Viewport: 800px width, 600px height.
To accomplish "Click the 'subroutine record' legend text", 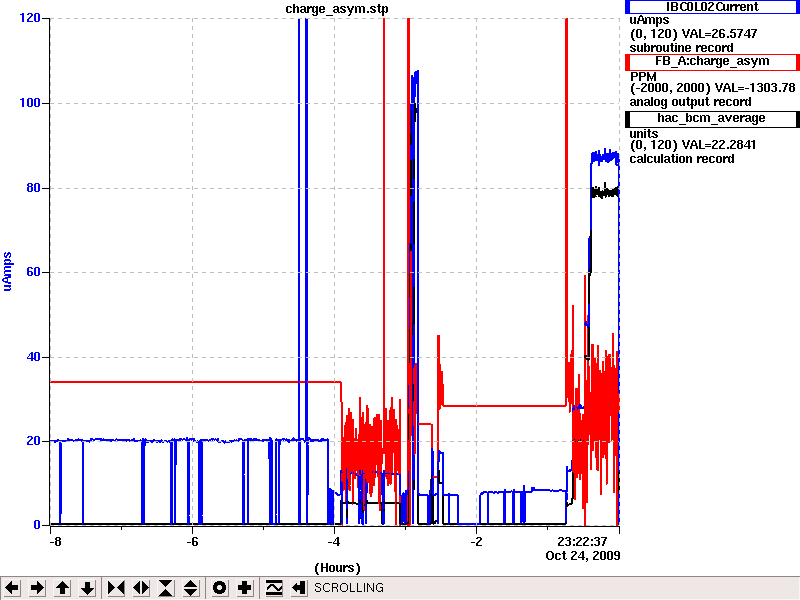I will (x=681, y=48).
